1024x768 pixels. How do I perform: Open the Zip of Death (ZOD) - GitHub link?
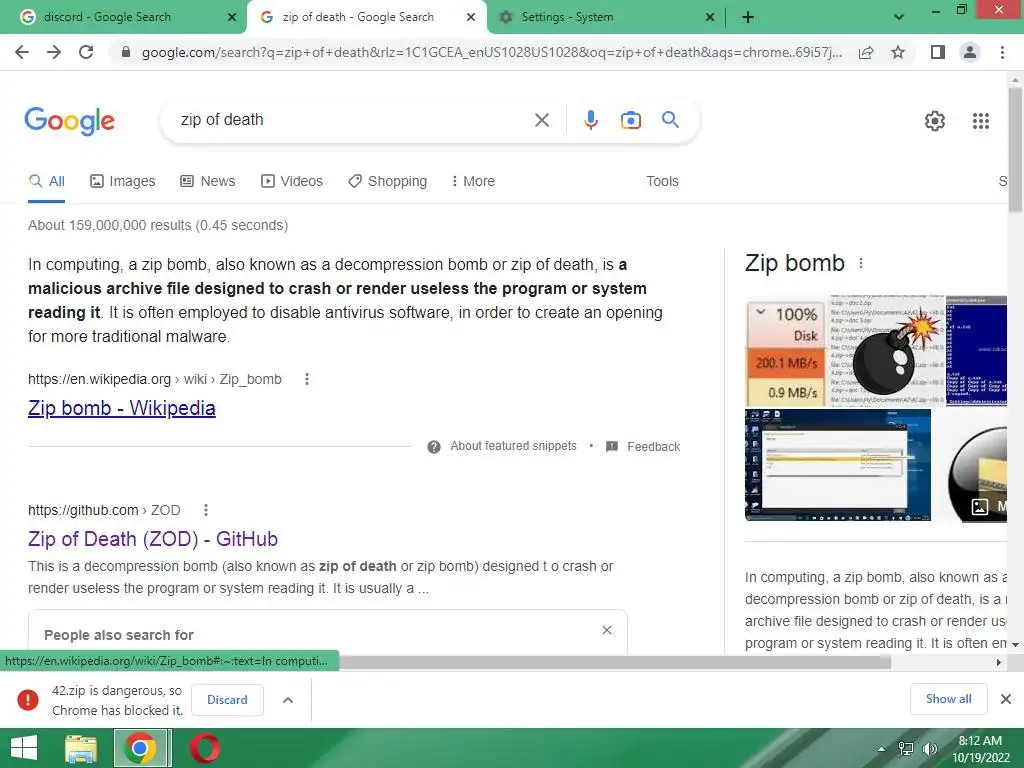(x=153, y=539)
